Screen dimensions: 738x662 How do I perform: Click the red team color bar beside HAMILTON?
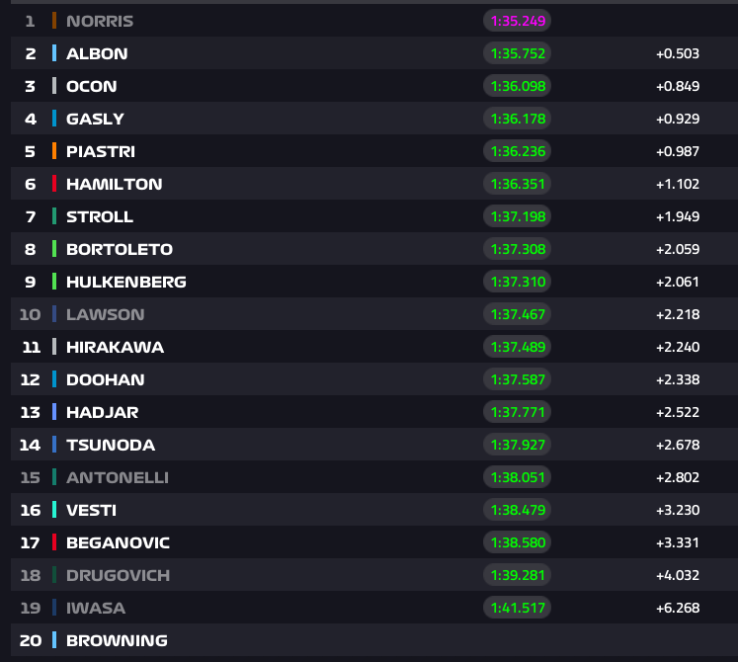[54, 183]
